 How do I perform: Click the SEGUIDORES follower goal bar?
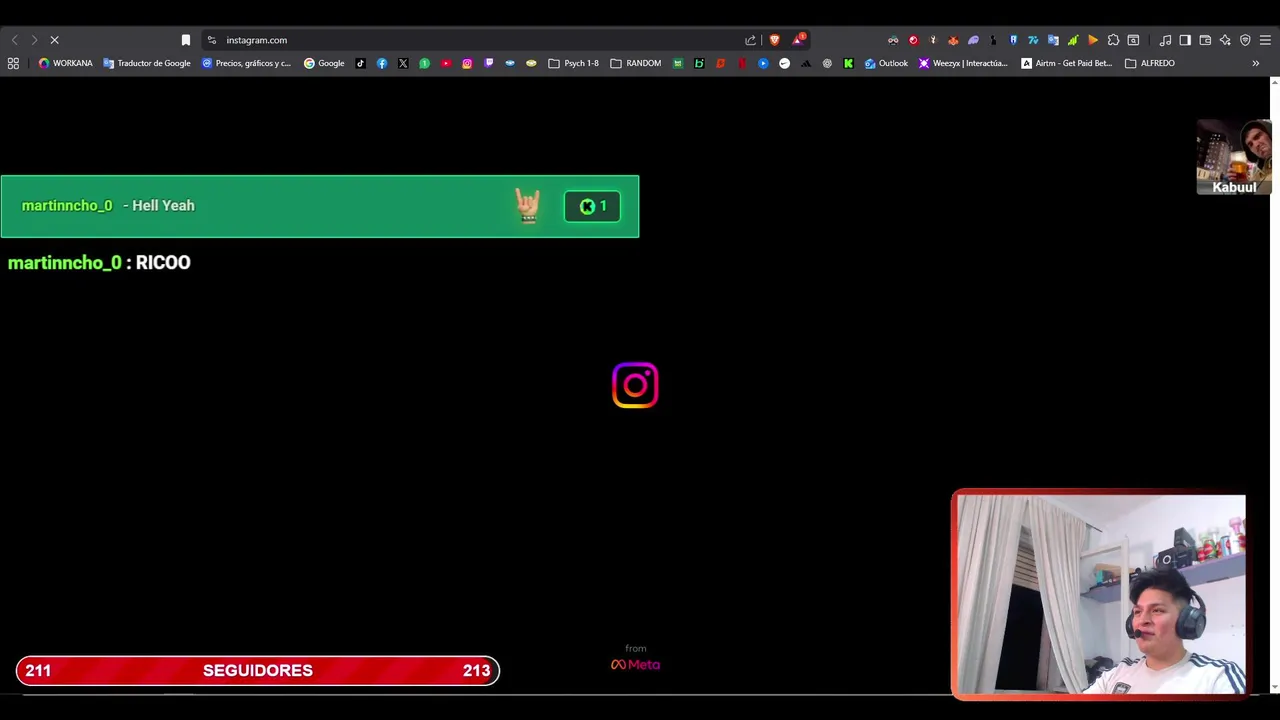[x=258, y=670]
